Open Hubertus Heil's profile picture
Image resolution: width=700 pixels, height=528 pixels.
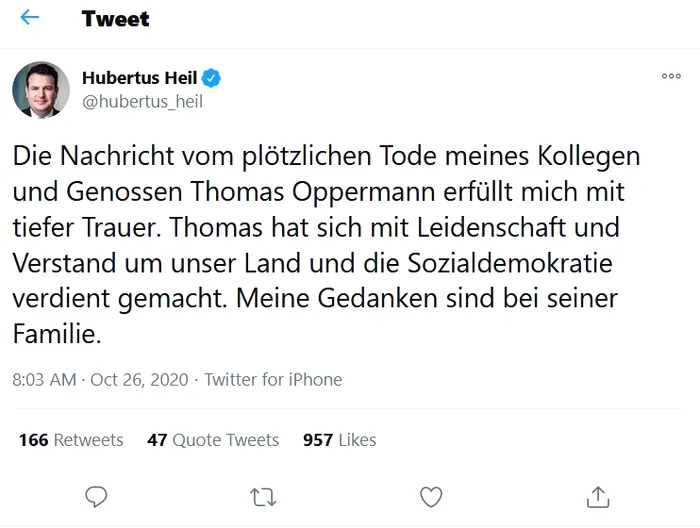click(x=41, y=90)
